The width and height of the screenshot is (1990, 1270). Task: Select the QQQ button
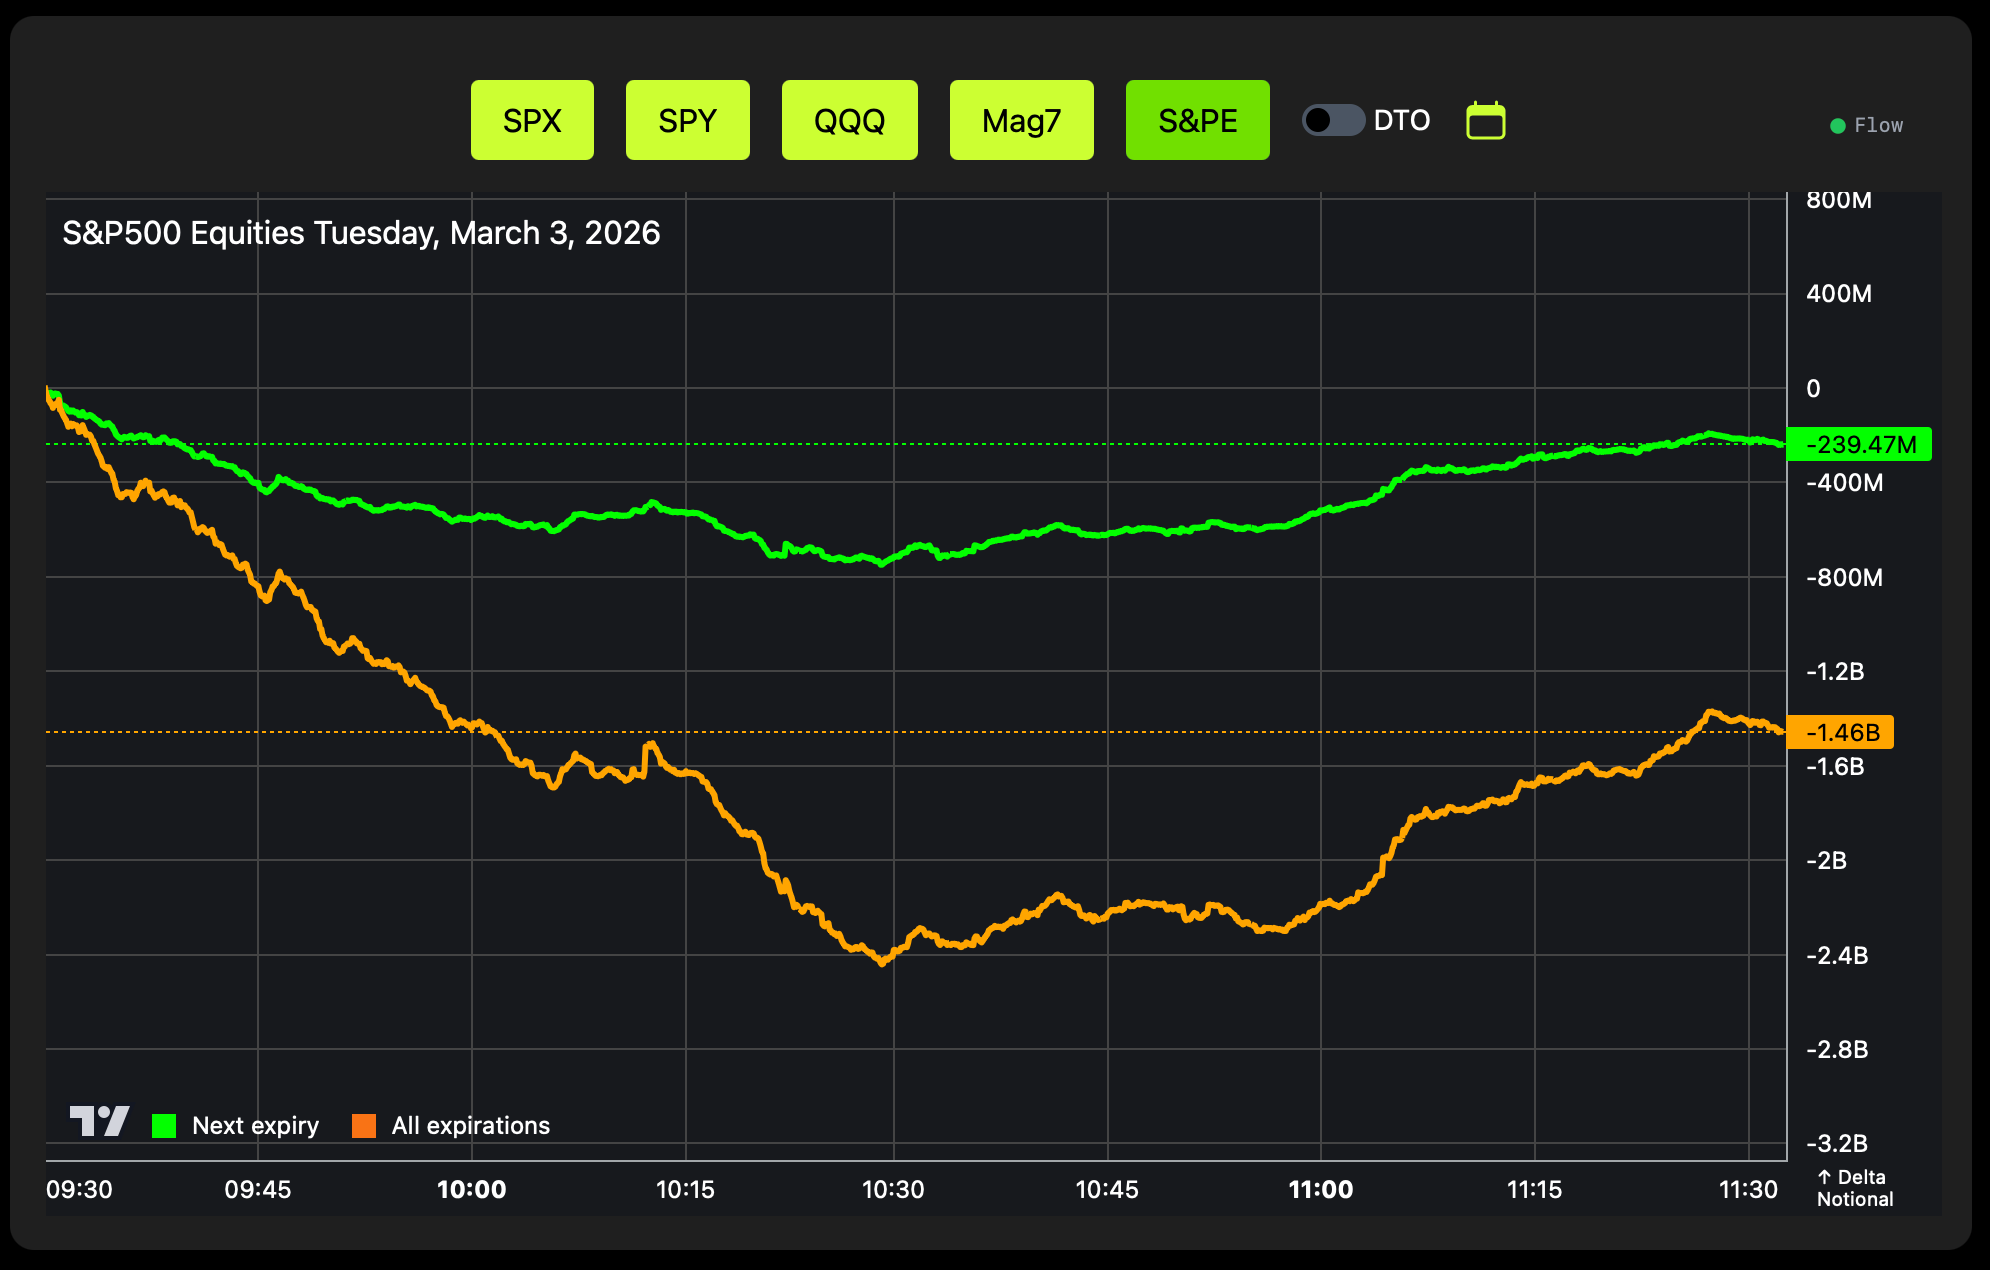[x=849, y=121]
